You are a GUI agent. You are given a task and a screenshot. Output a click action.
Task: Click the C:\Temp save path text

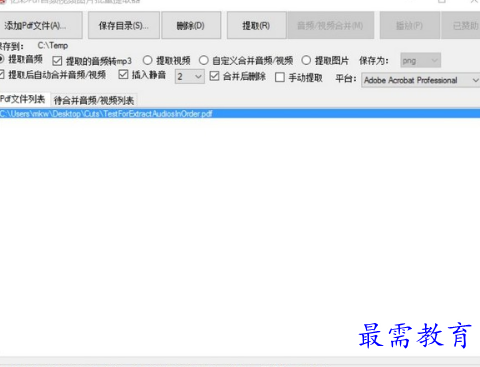click(53, 46)
